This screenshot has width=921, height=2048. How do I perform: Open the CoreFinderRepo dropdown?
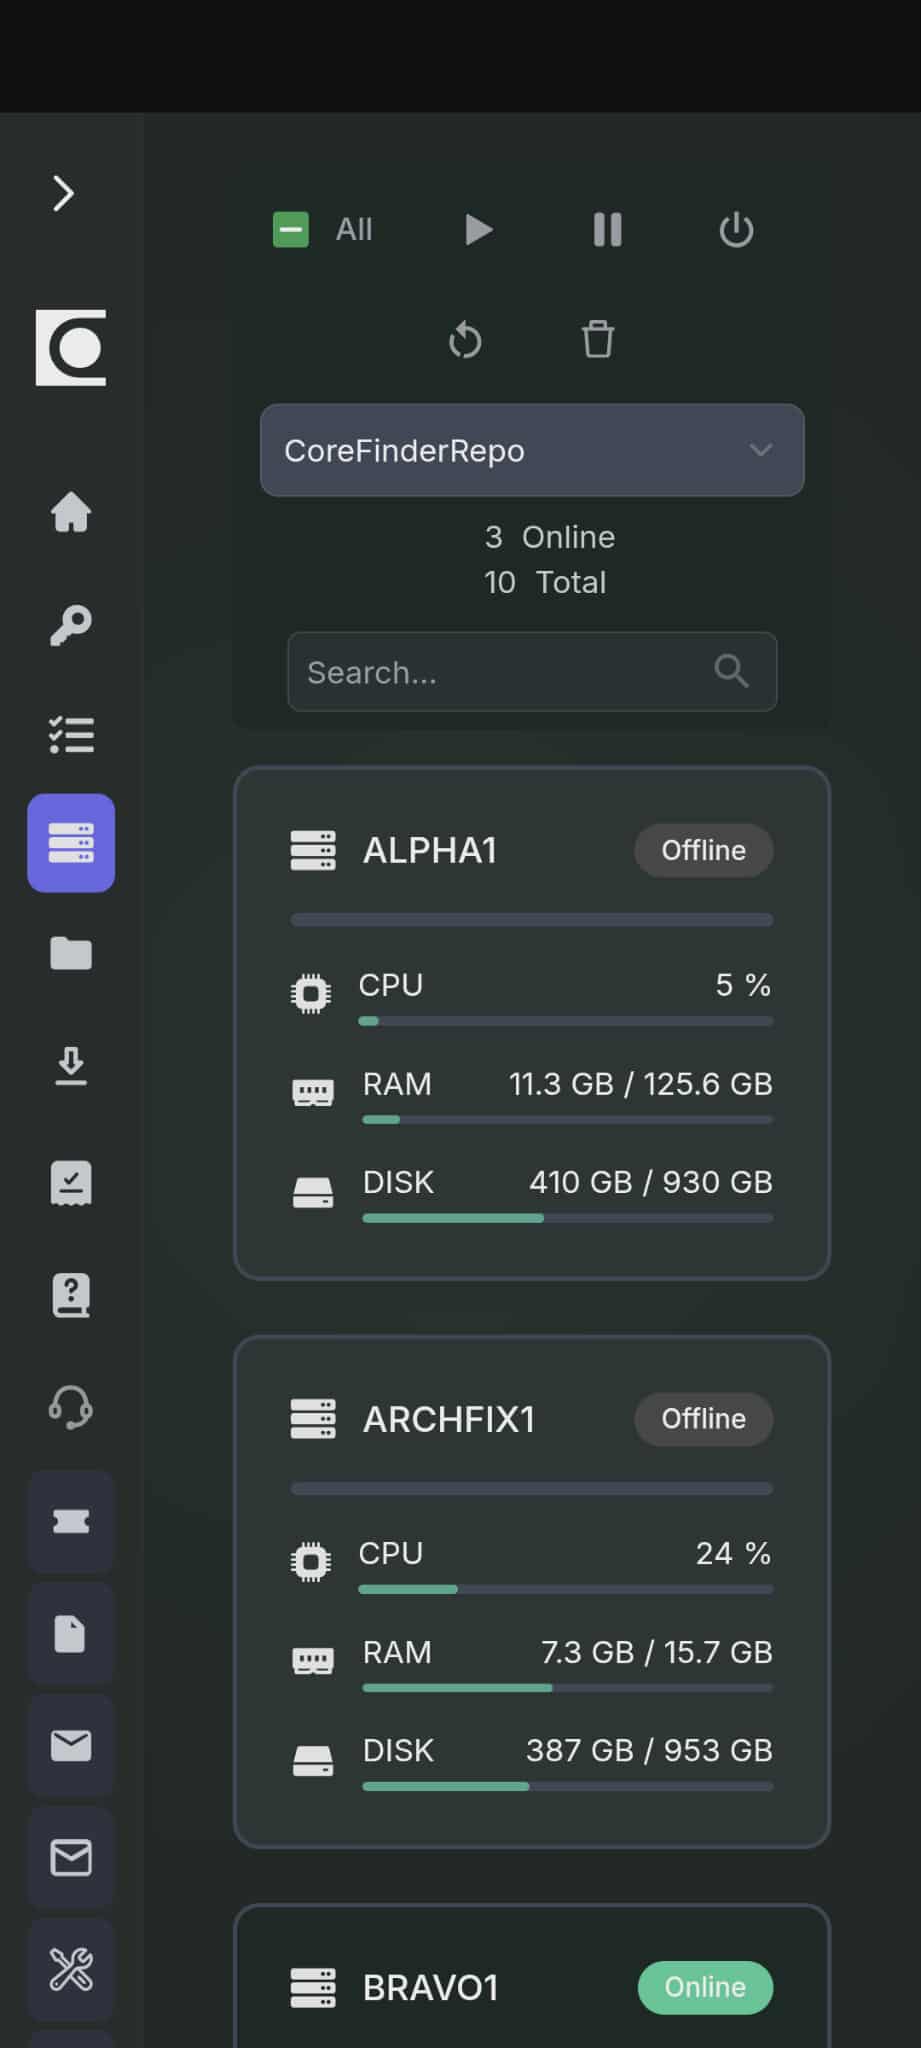coord(531,450)
